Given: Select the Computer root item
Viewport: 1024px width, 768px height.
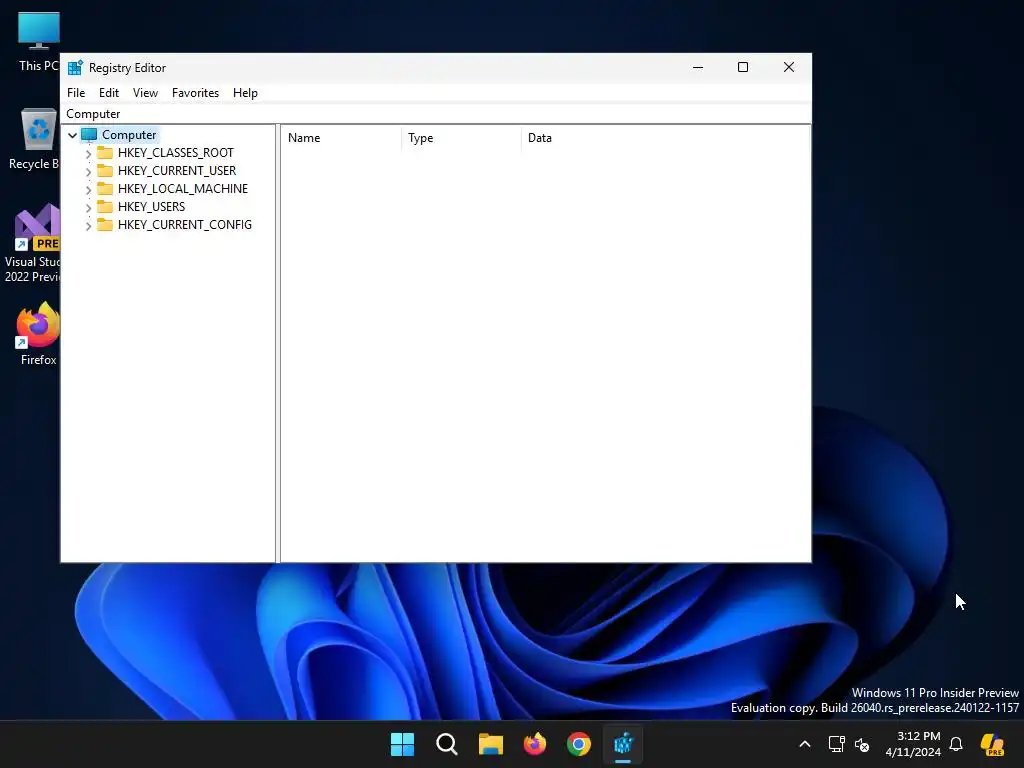Looking at the screenshot, I should (x=129, y=135).
